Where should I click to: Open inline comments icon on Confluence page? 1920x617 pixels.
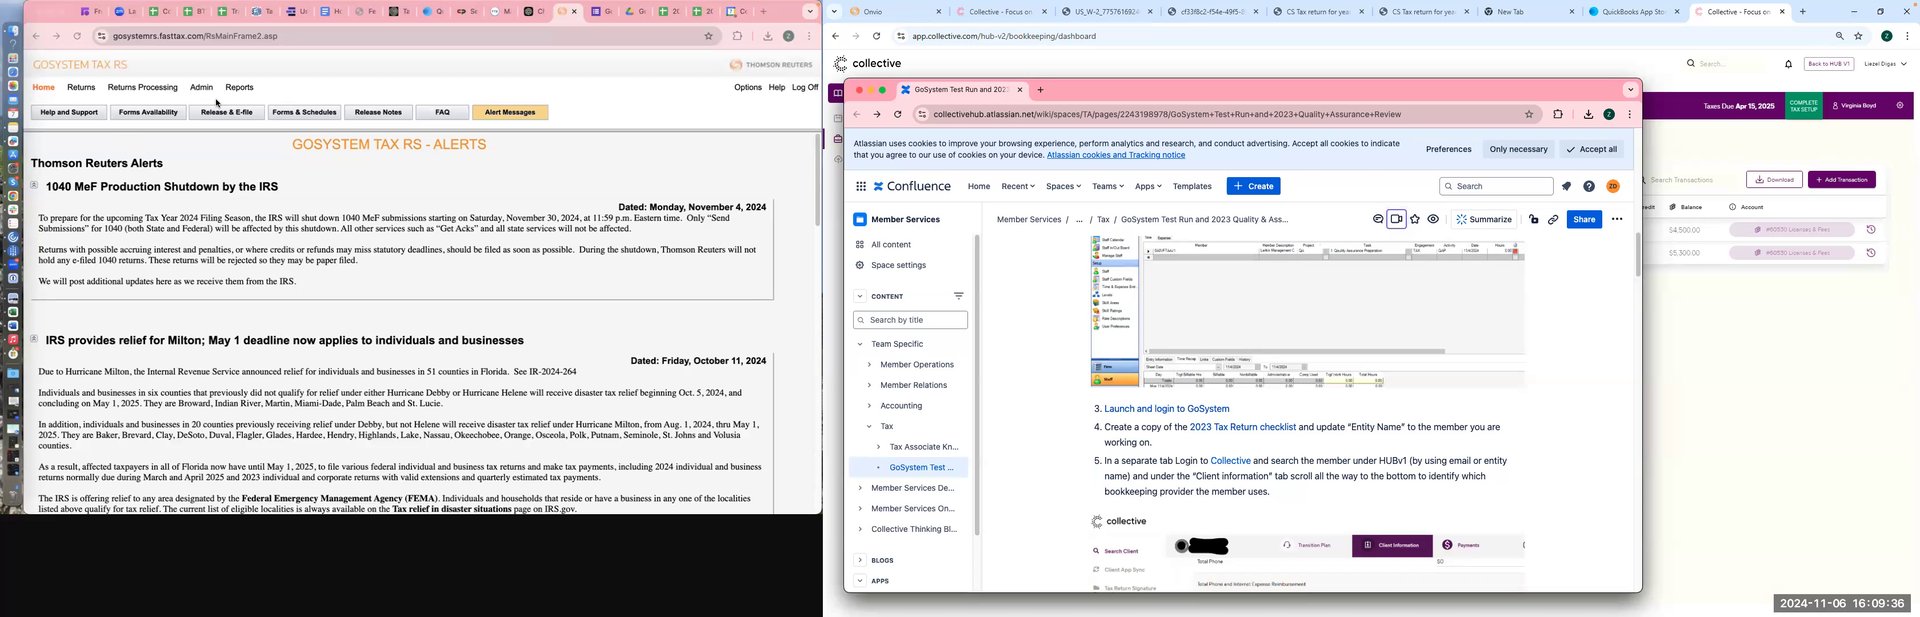tap(1378, 219)
